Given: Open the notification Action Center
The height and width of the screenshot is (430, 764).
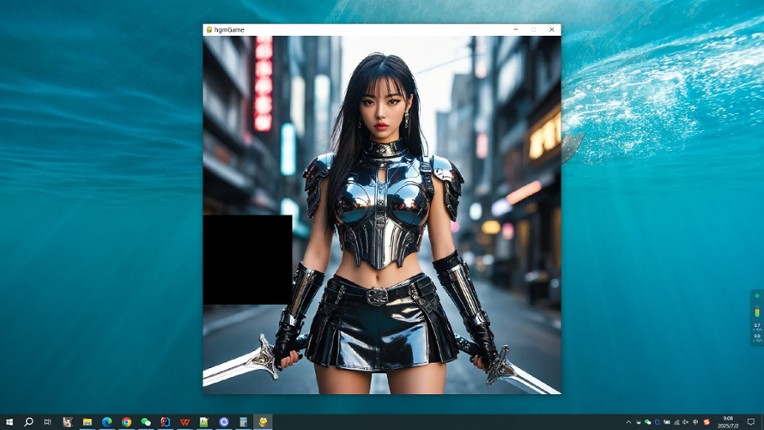Looking at the screenshot, I should tap(752, 422).
